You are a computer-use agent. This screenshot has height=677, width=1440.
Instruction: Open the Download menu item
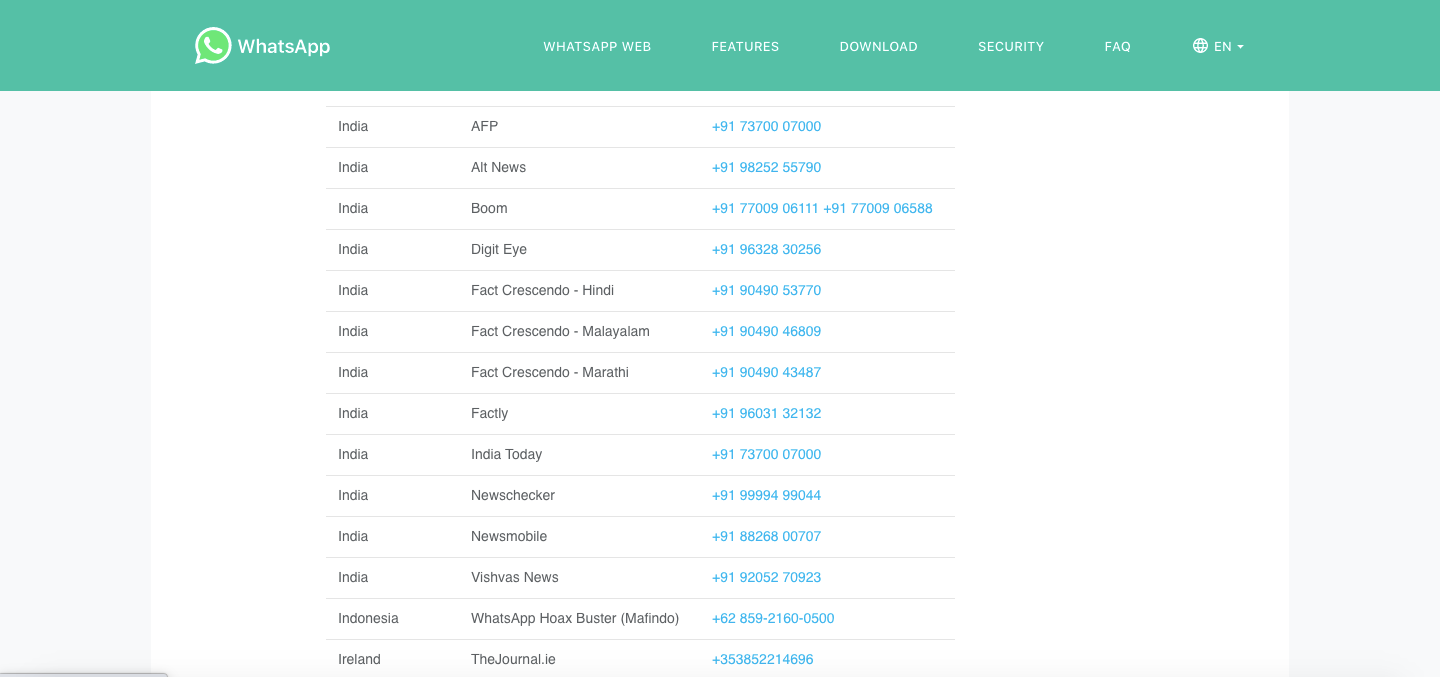pos(878,46)
